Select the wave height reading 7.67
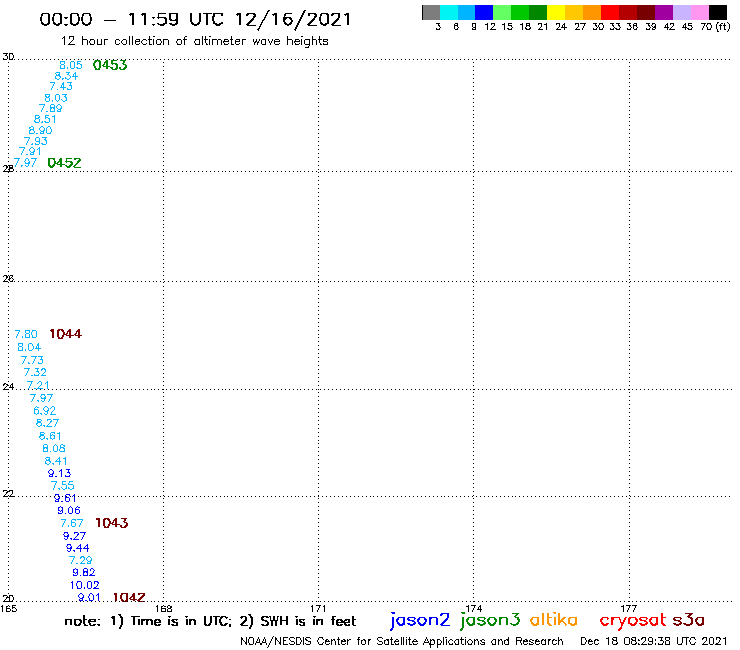The height and width of the screenshot is (650, 740). click(72, 523)
